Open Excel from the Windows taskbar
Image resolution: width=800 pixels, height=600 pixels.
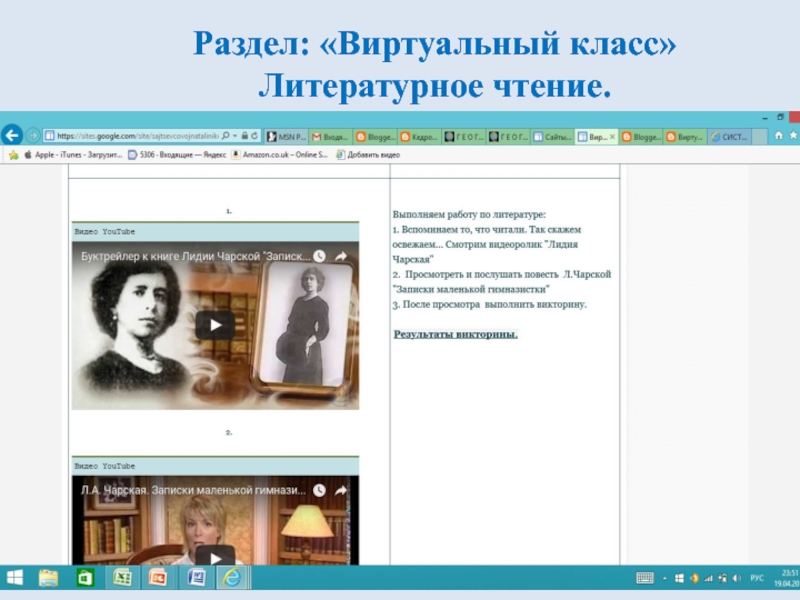coord(122,578)
